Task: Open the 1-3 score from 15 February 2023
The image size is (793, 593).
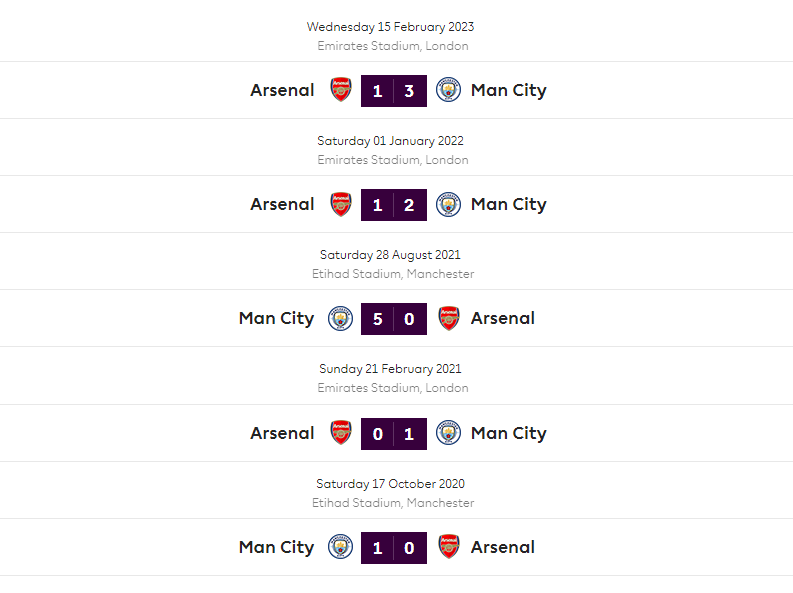Action: pyautogui.click(x=394, y=91)
